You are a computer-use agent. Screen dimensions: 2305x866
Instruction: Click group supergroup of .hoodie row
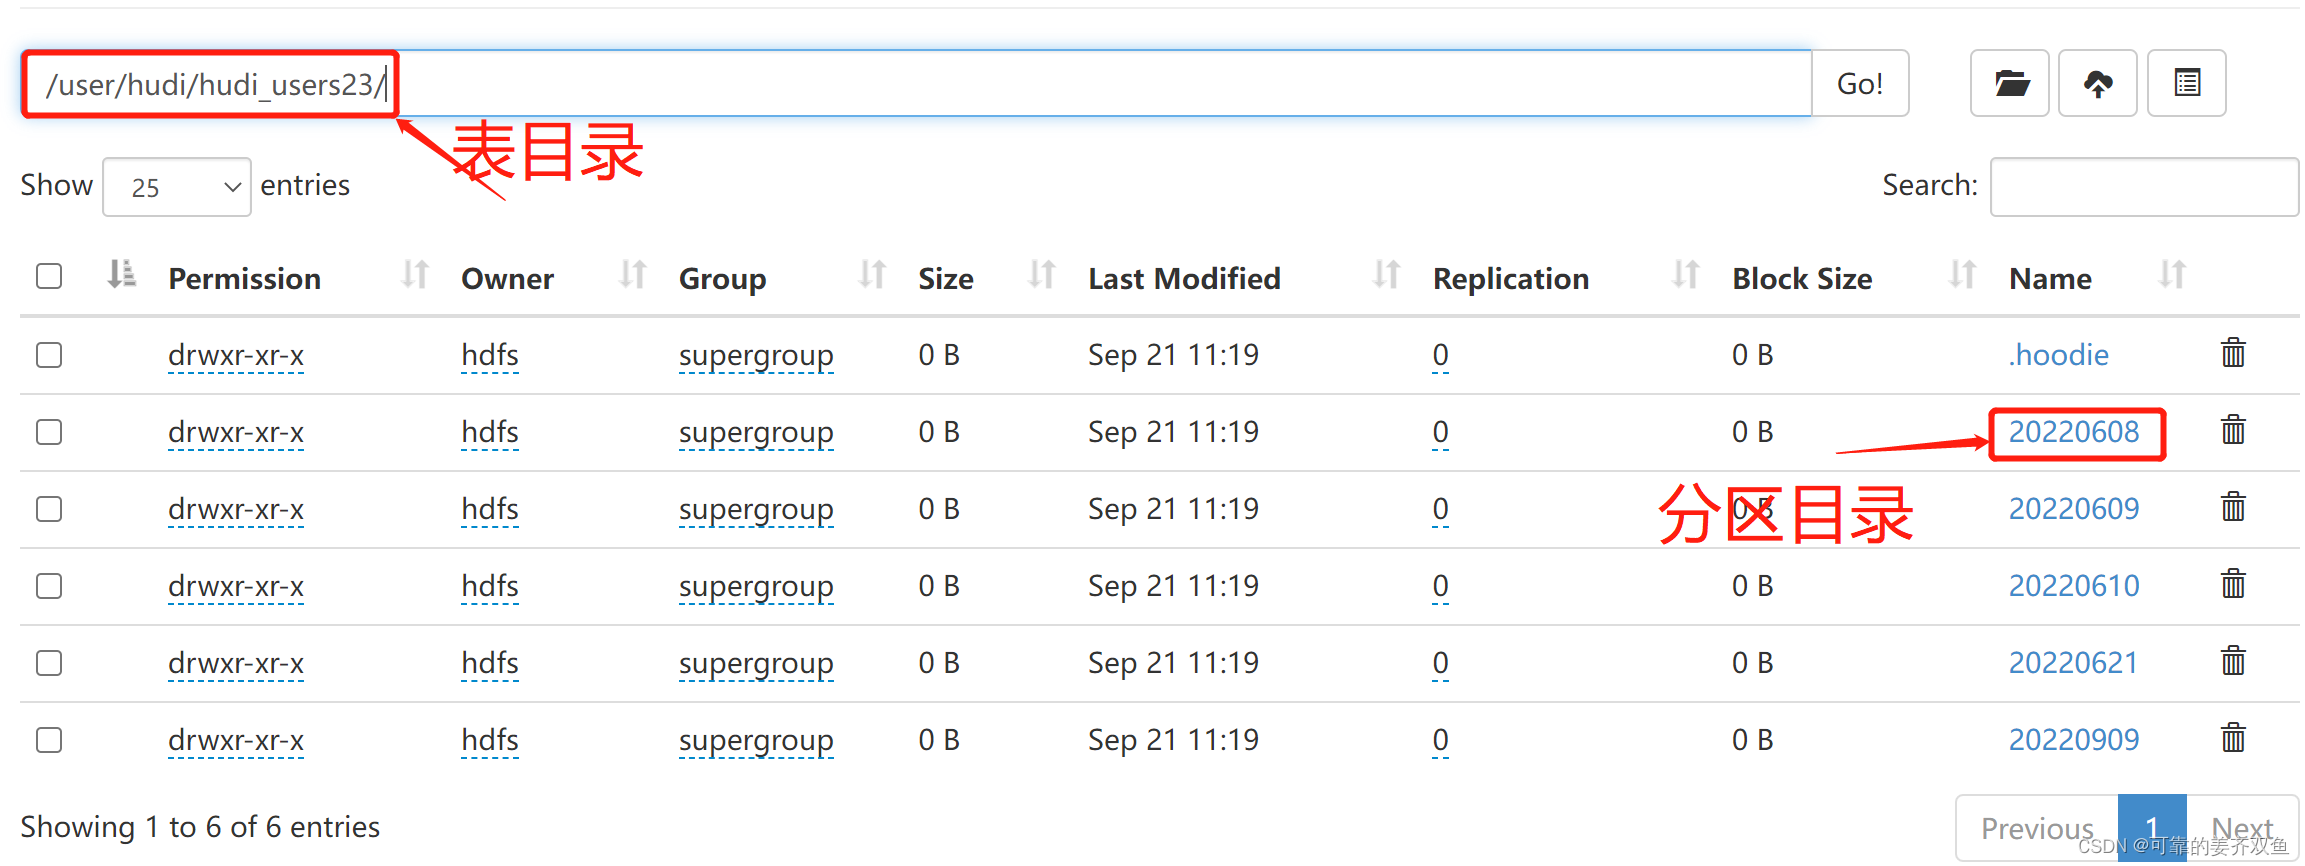tap(756, 355)
